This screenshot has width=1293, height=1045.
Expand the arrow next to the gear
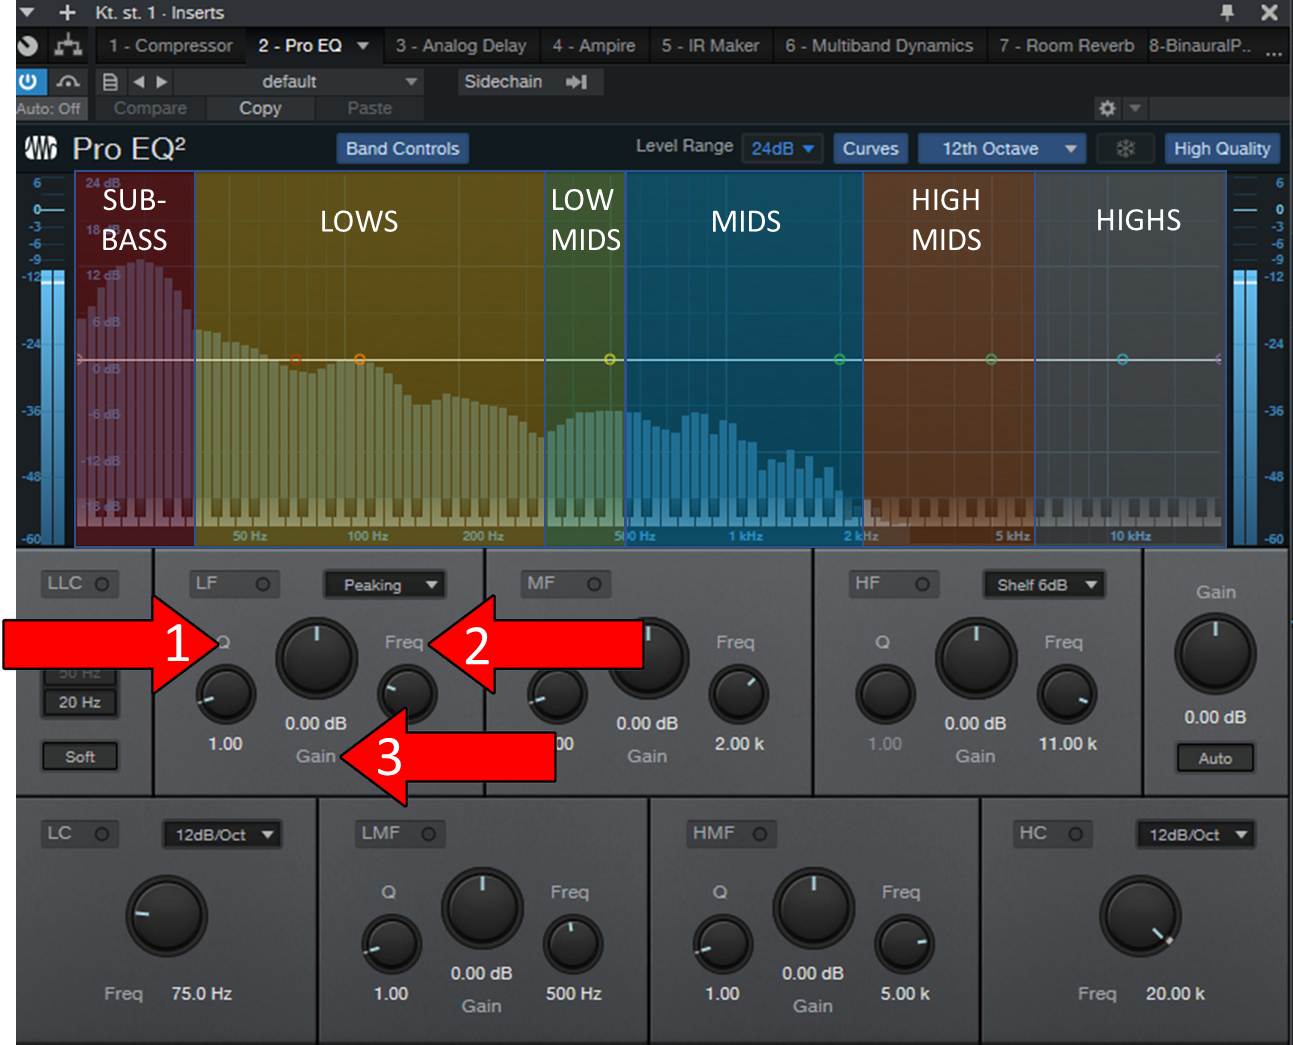tap(1135, 108)
